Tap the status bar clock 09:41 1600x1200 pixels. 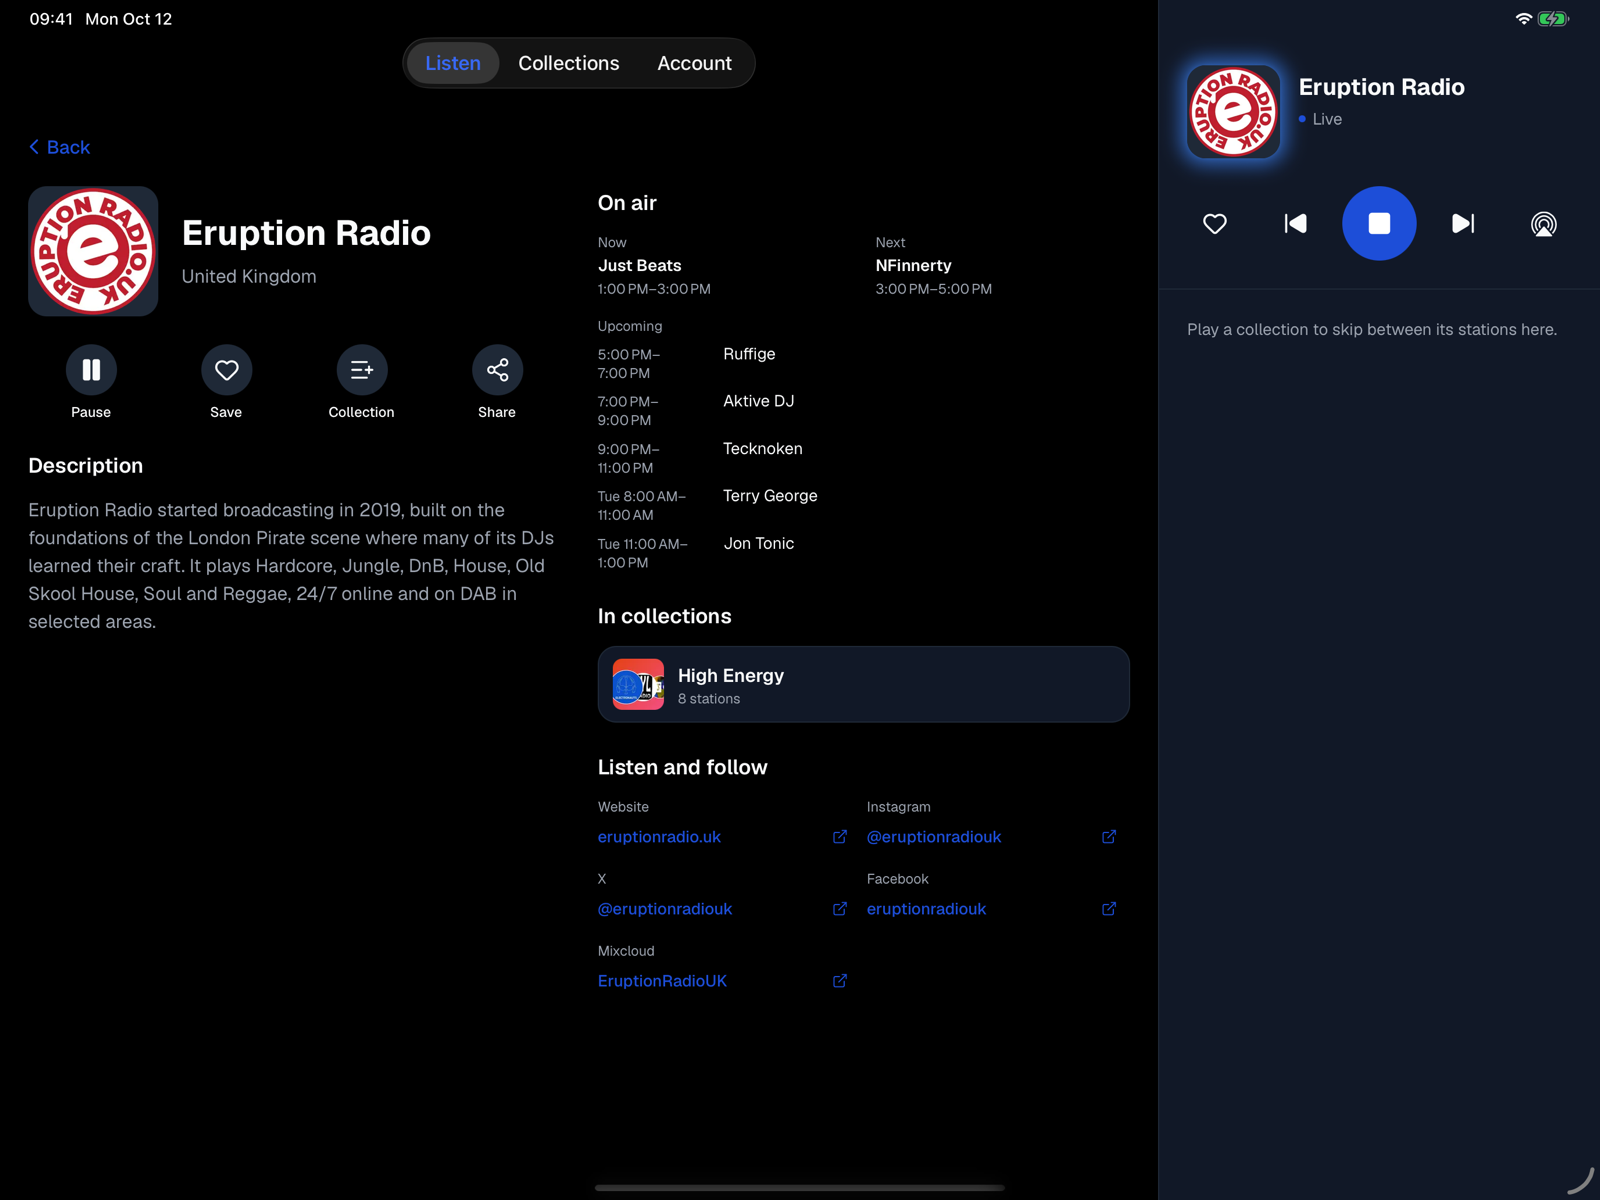tap(51, 19)
